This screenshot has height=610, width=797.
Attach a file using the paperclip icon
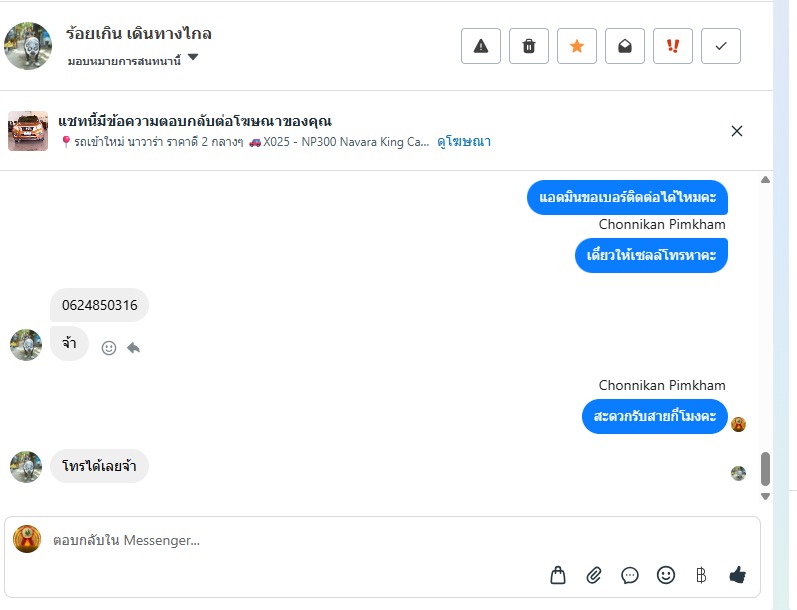[x=594, y=575]
